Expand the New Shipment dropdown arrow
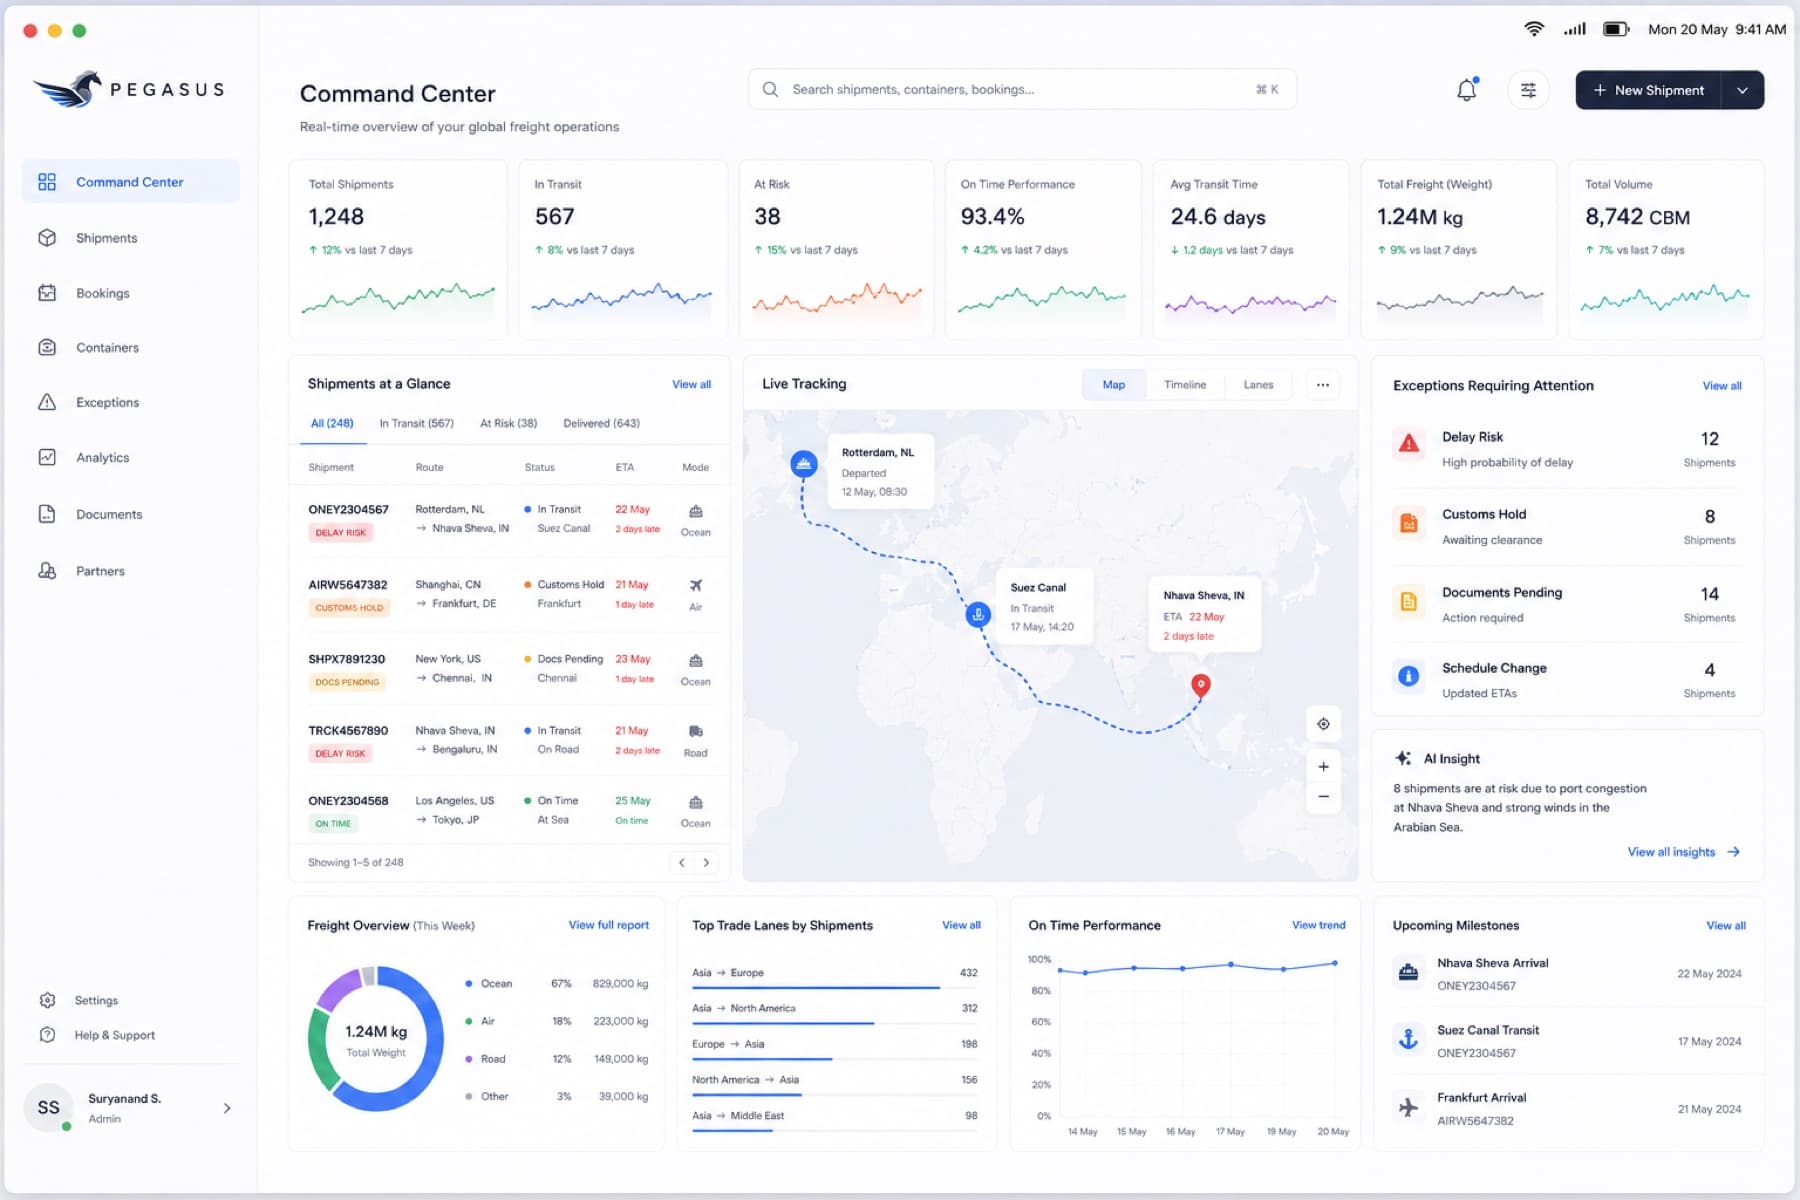The width and height of the screenshot is (1800, 1200). point(1742,90)
